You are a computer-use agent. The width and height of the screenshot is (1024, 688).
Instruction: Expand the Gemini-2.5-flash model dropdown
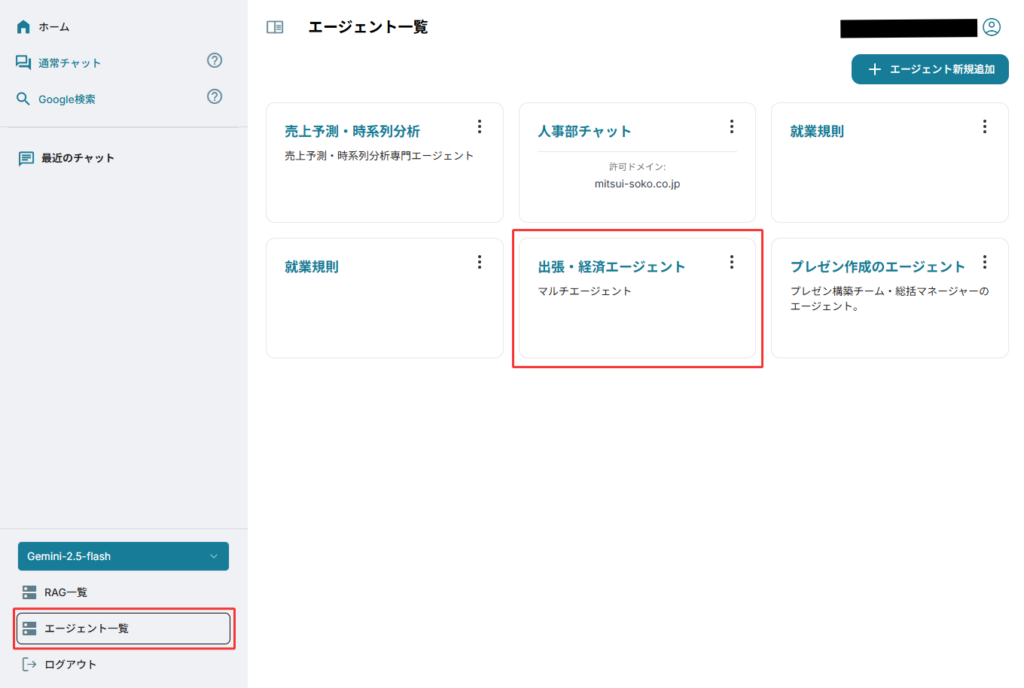(x=123, y=556)
